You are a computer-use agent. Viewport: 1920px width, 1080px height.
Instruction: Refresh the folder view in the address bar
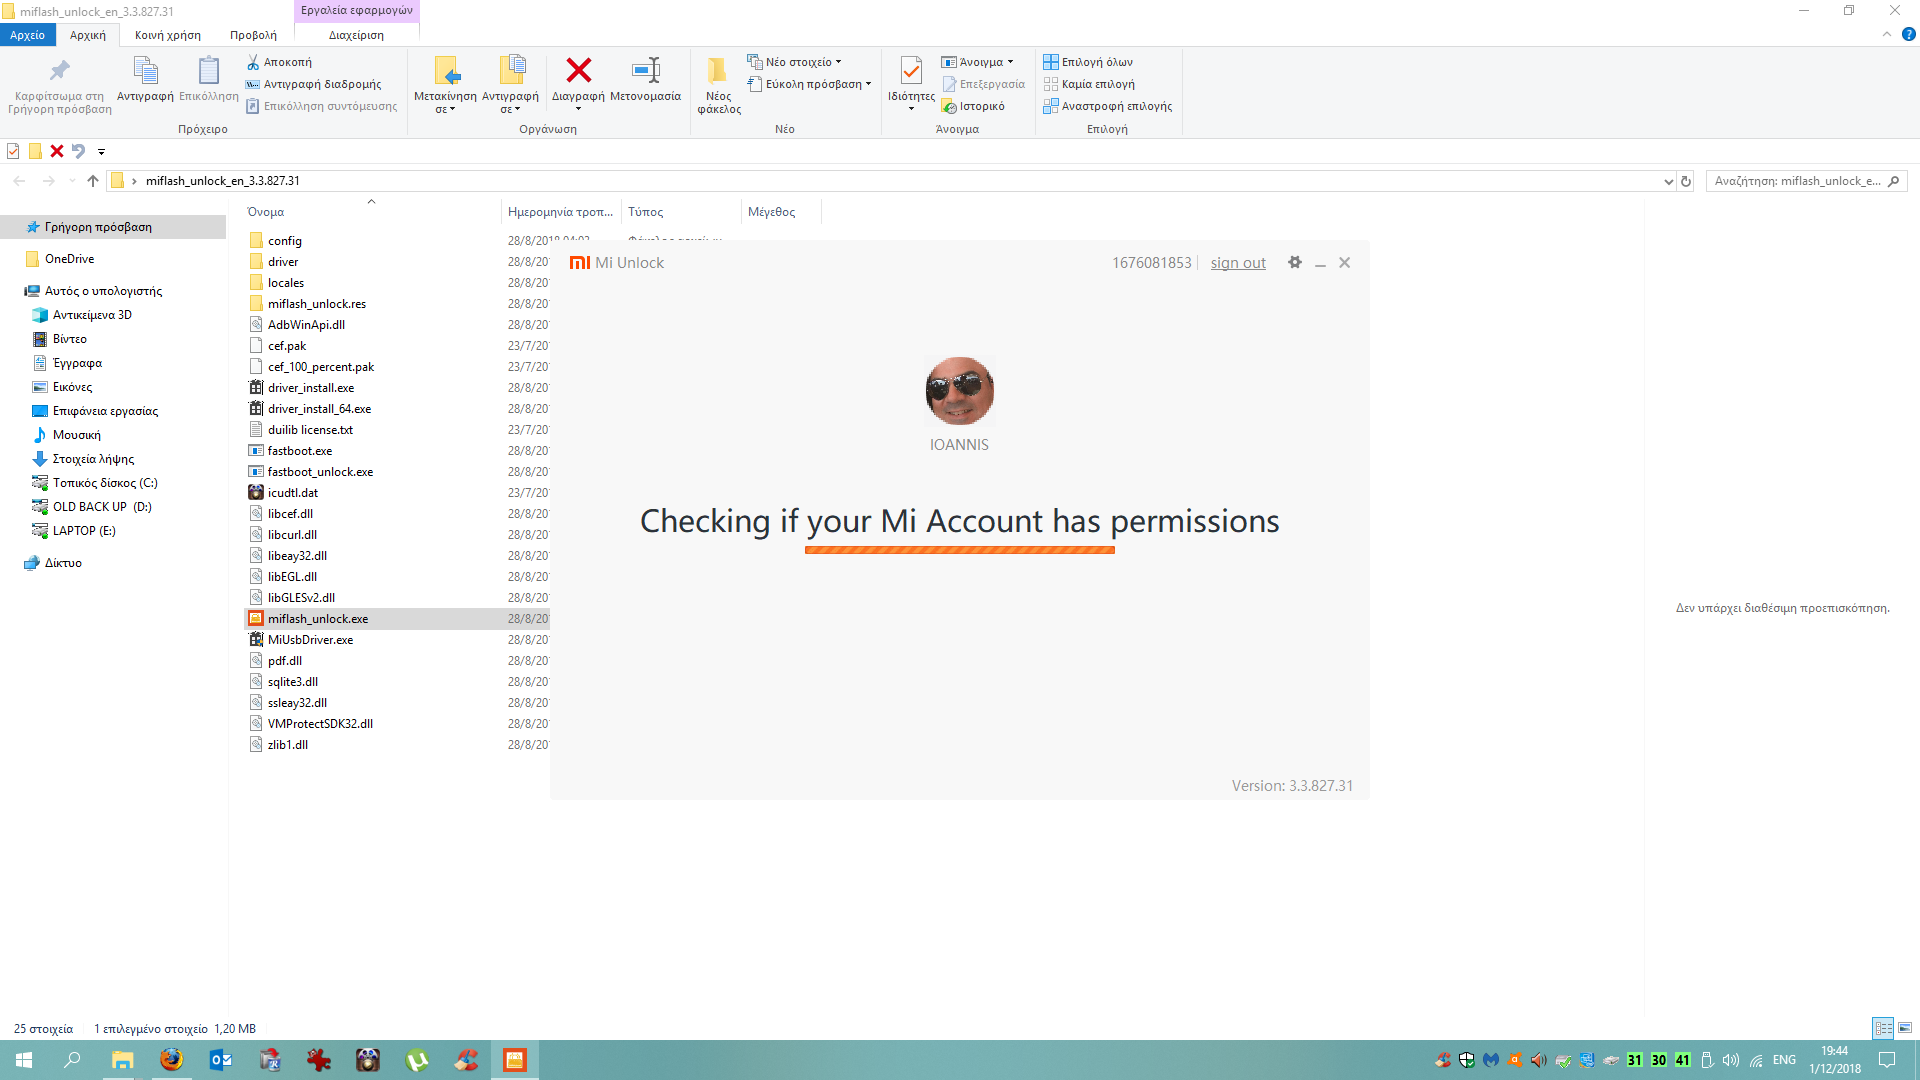coord(1686,181)
